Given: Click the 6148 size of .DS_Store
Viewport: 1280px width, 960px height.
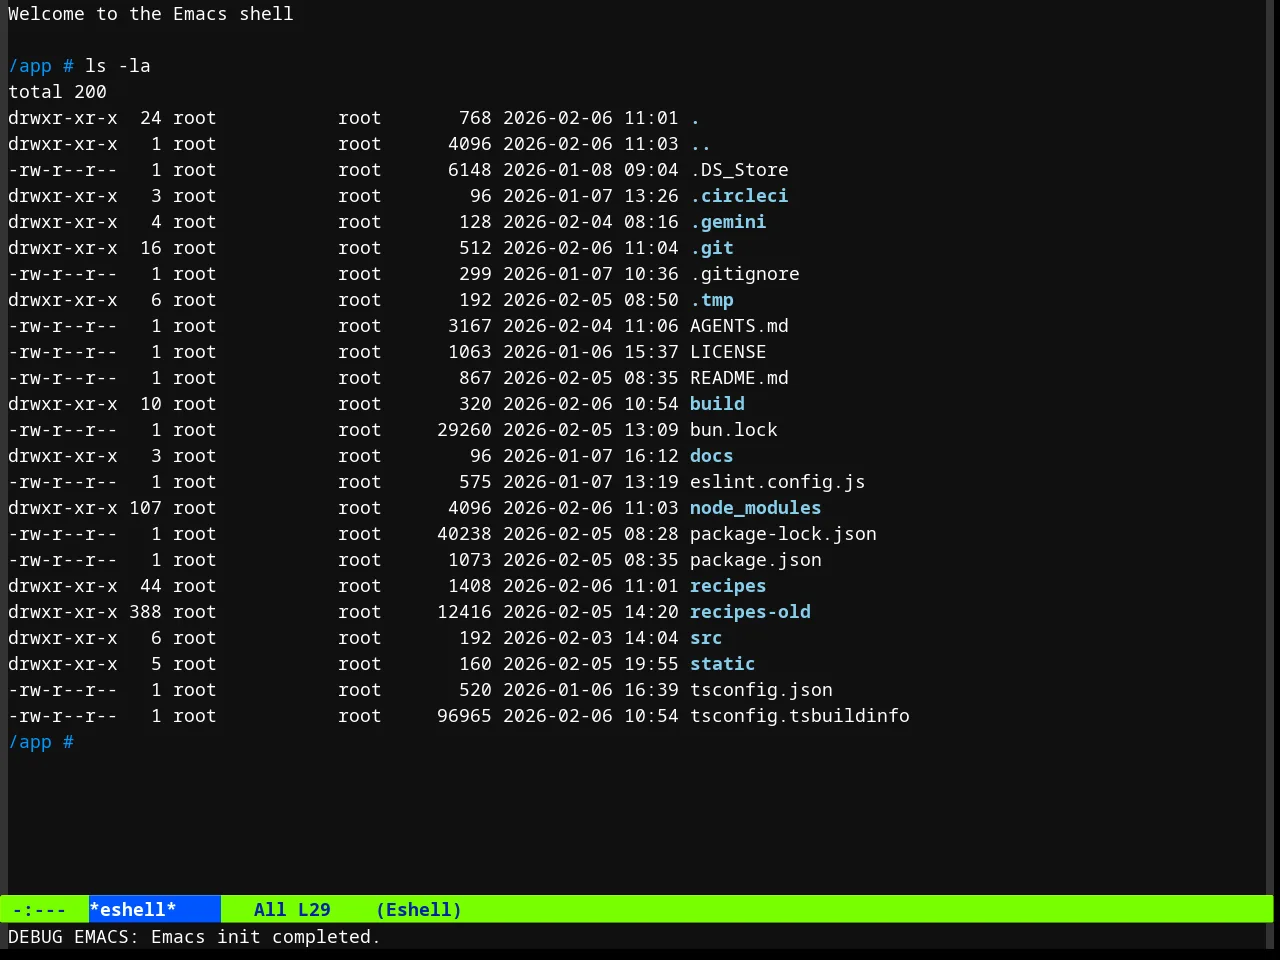Looking at the screenshot, I should point(470,169).
